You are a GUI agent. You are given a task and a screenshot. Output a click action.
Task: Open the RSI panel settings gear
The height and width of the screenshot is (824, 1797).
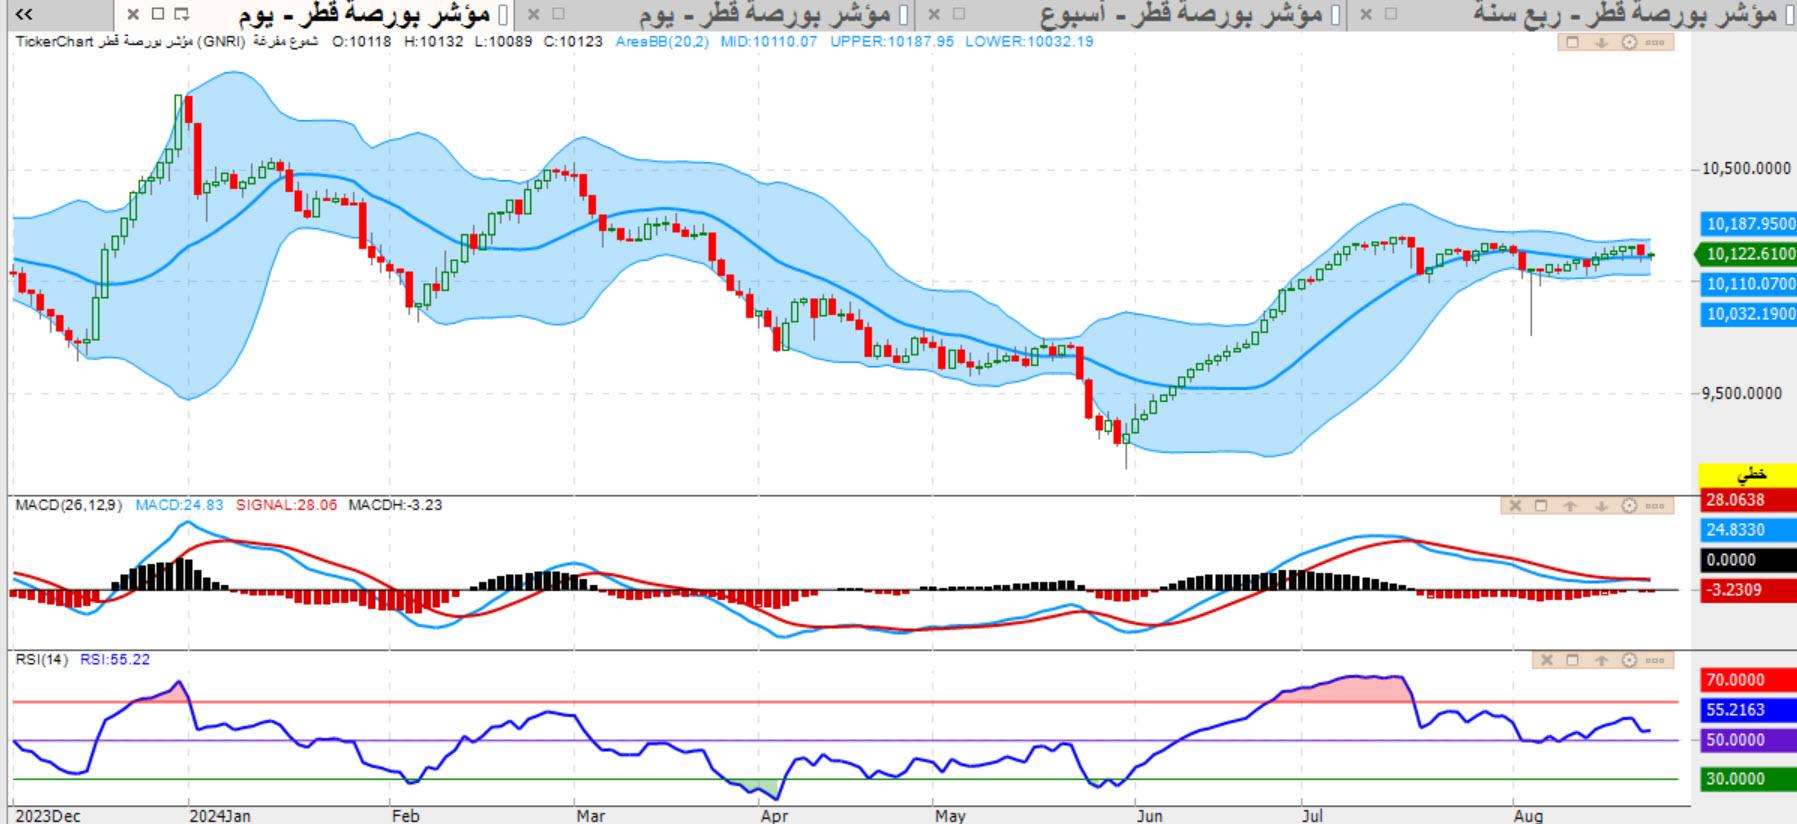click(x=1629, y=660)
